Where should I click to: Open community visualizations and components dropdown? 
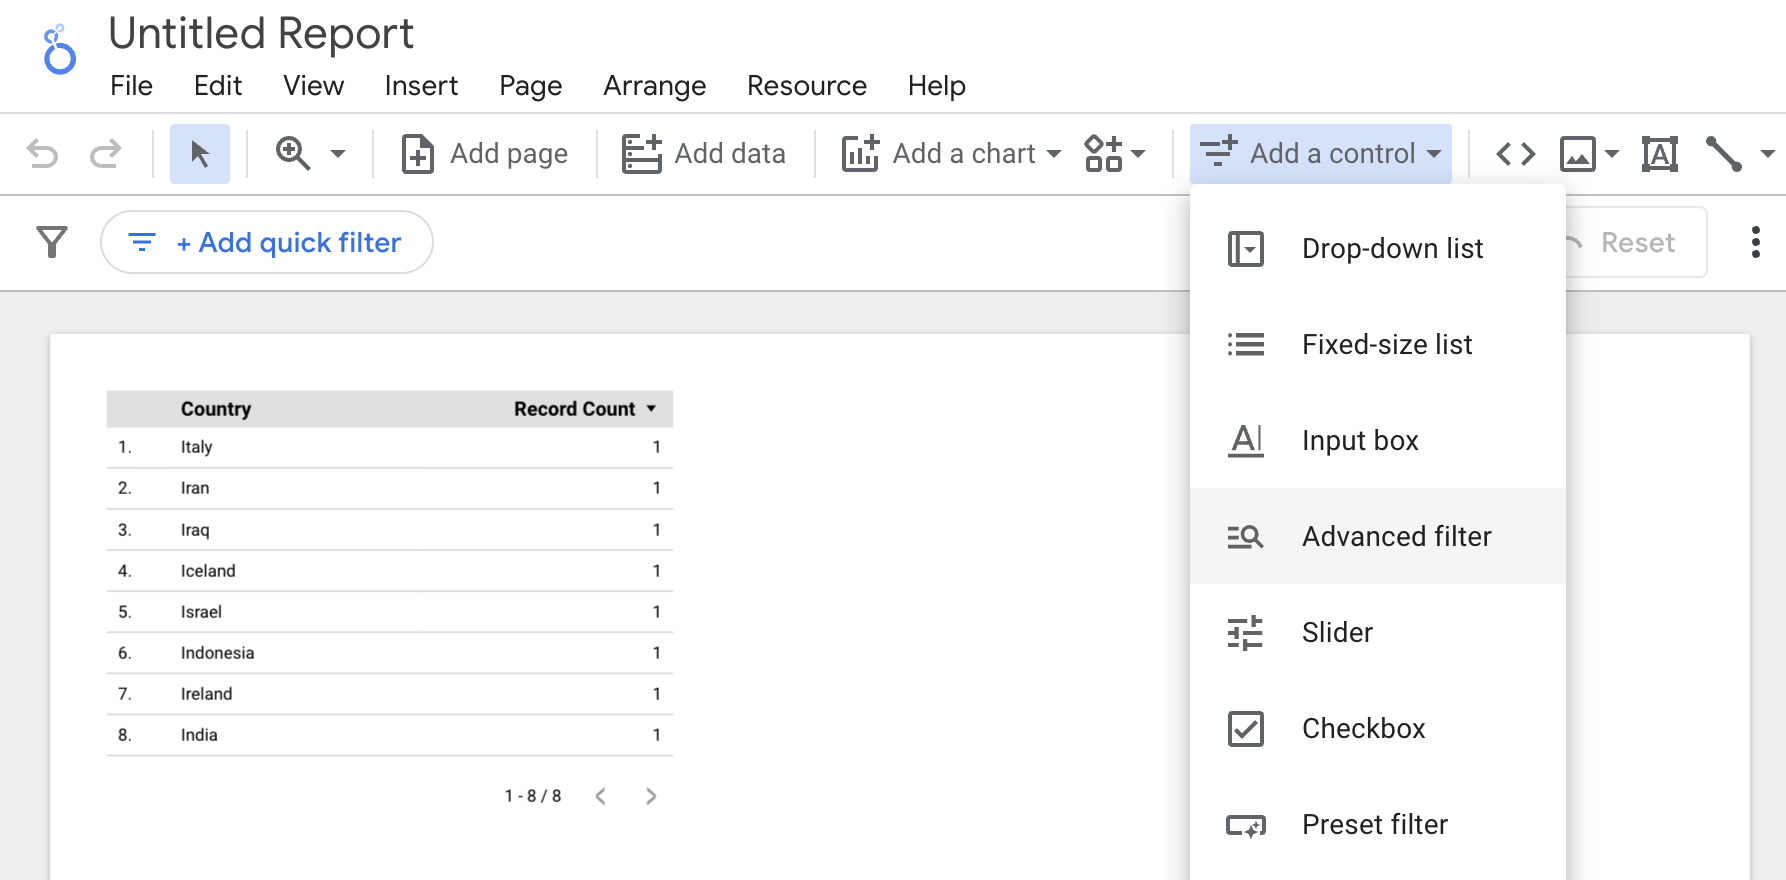(x=1114, y=154)
